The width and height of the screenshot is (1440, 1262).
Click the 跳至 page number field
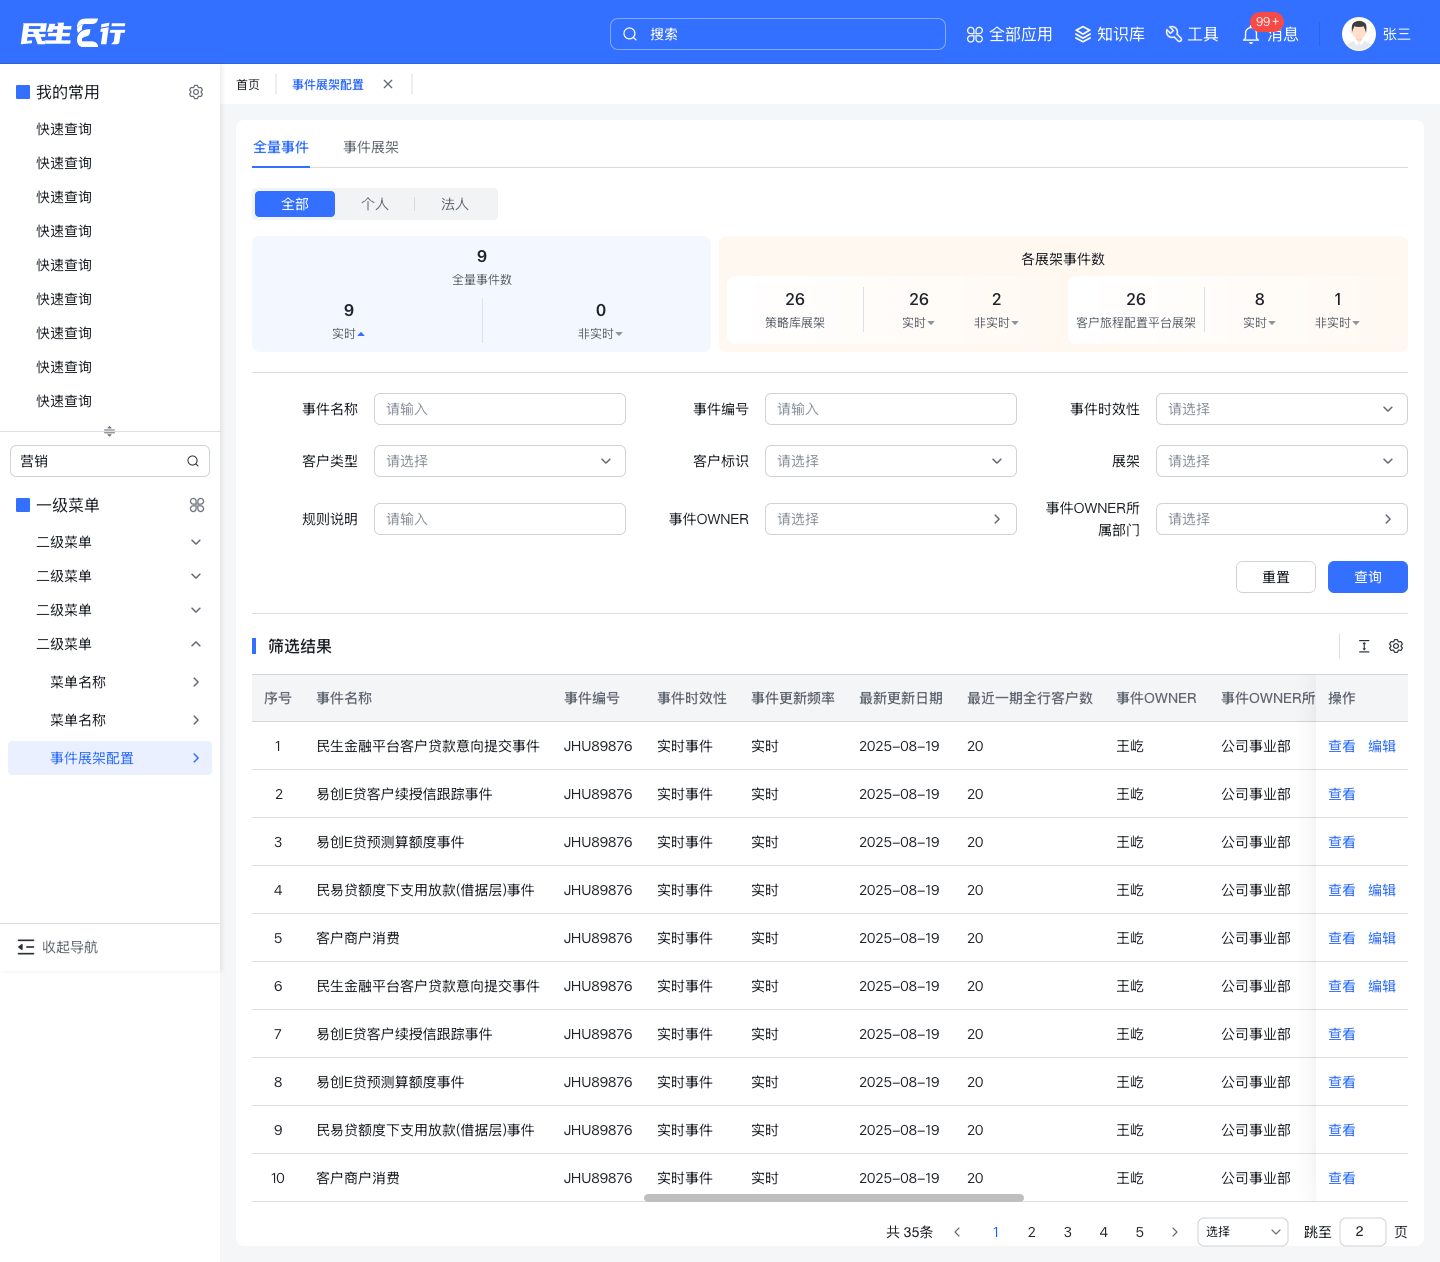pos(1363,1232)
